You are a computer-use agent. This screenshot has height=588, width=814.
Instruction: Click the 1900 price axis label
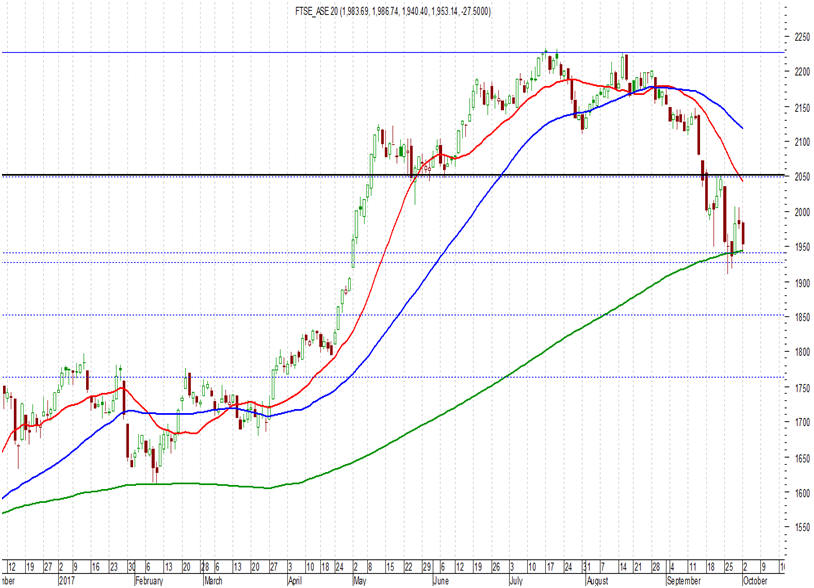point(802,283)
